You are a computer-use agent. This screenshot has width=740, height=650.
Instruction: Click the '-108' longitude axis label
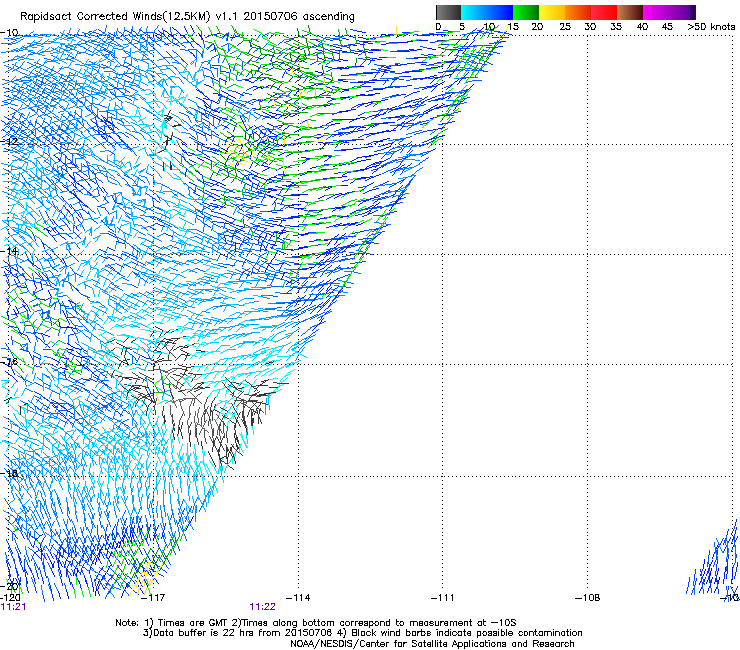[587, 598]
